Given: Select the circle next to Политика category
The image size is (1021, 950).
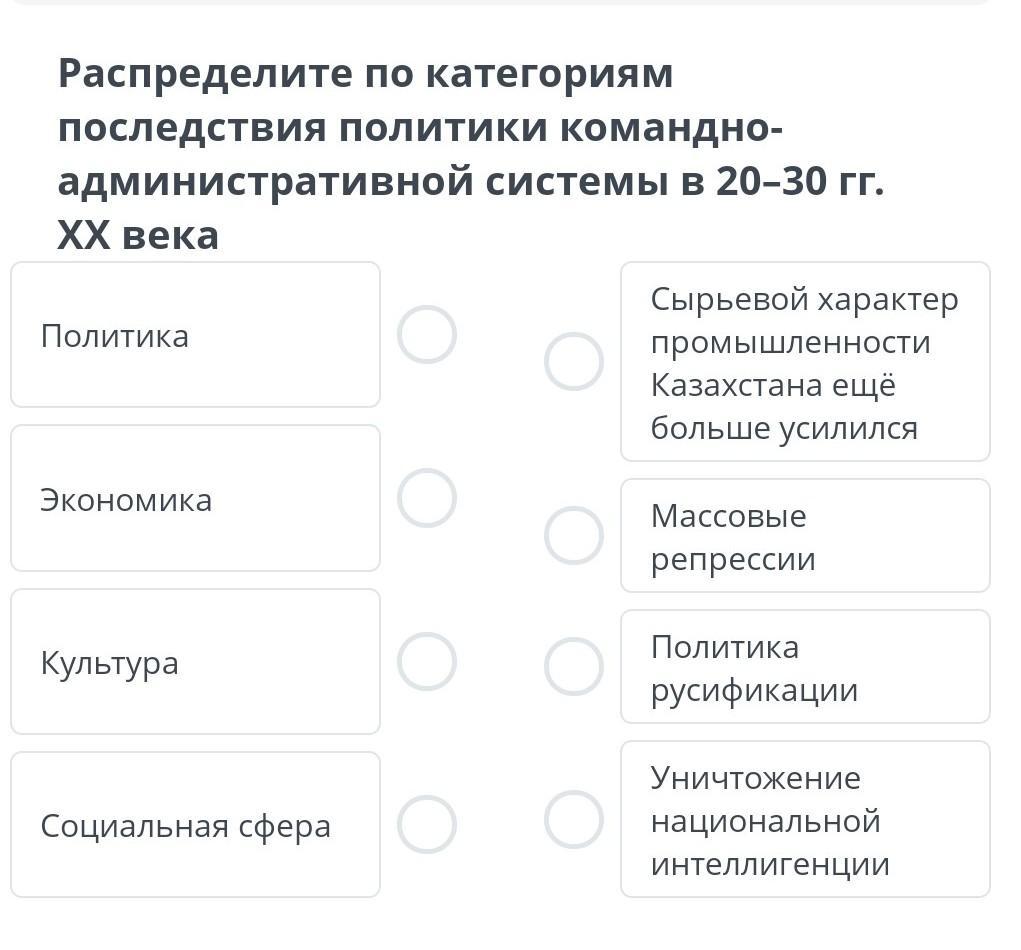Looking at the screenshot, I should coord(427,334).
